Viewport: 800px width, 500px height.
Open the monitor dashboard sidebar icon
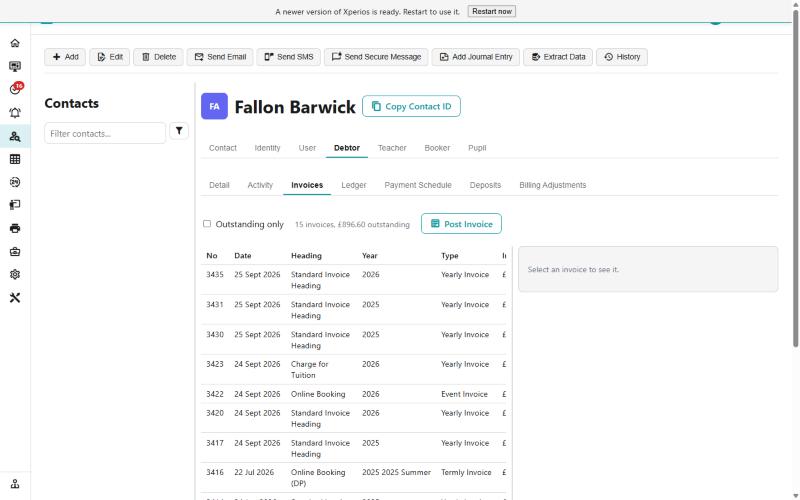point(15,66)
